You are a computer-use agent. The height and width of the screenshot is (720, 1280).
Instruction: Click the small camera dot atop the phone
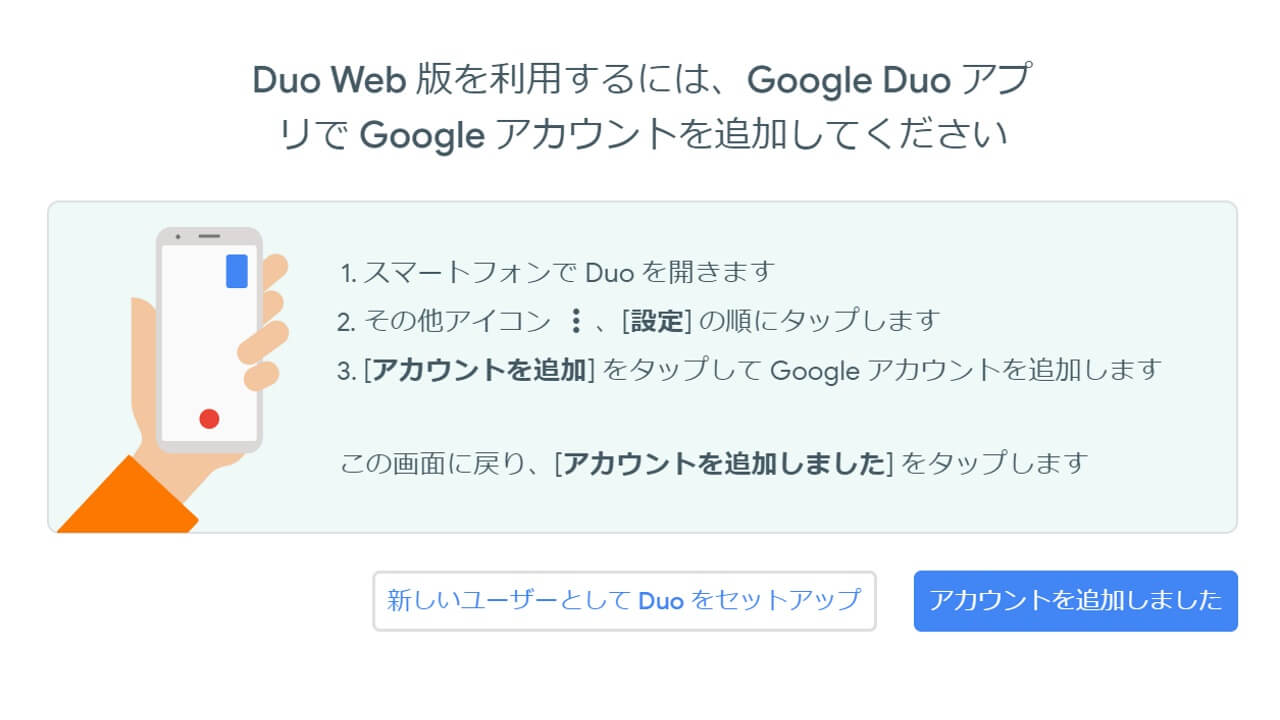(x=178, y=237)
